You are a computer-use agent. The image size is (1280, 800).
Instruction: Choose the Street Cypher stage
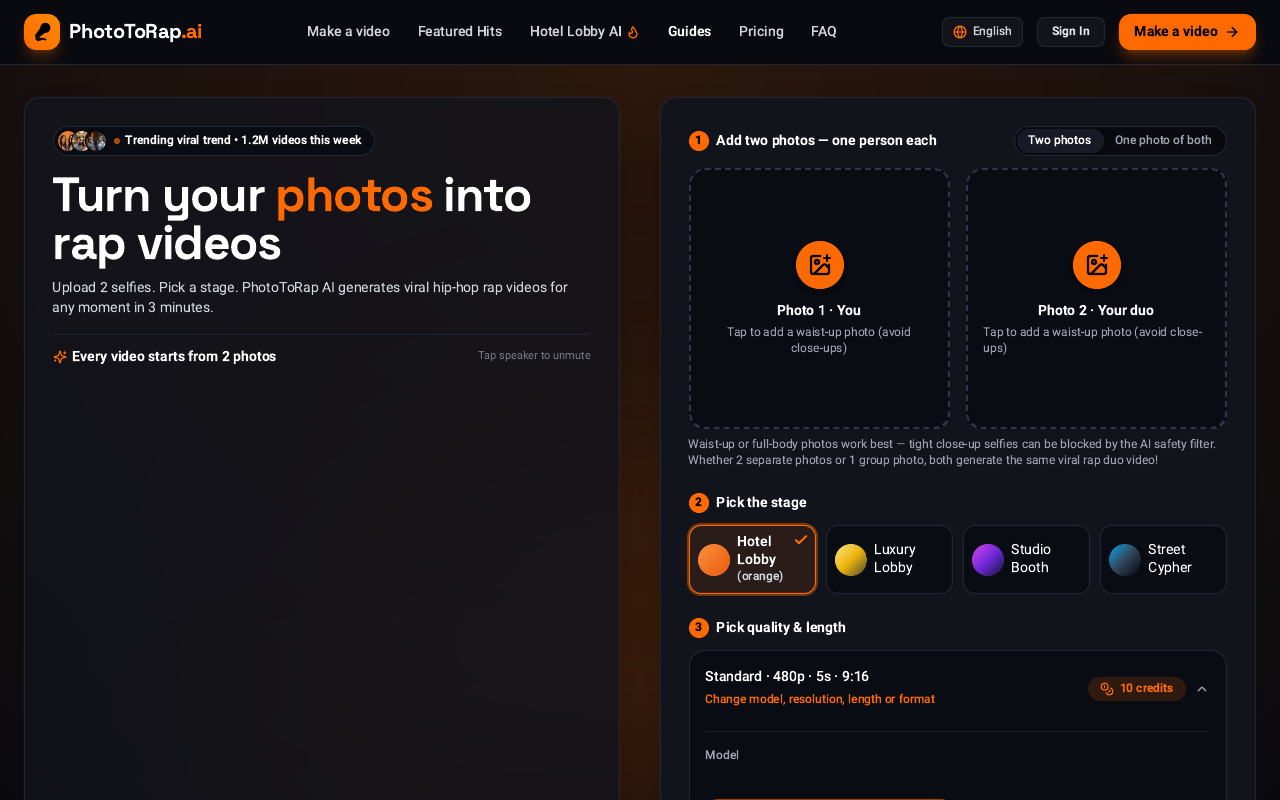click(1163, 560)
